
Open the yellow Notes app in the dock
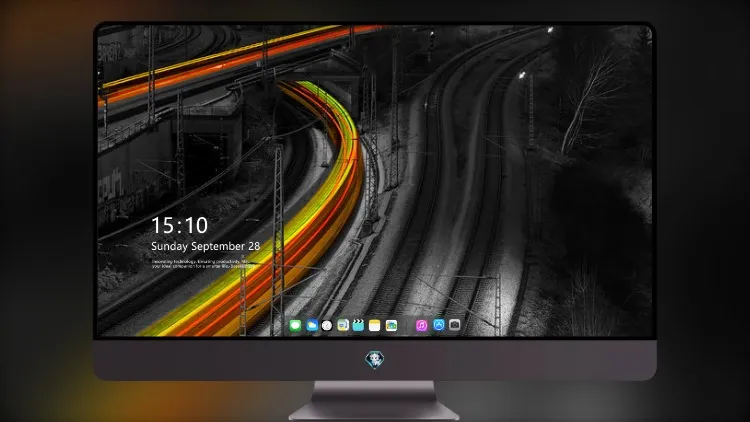[x=375, y=326]
